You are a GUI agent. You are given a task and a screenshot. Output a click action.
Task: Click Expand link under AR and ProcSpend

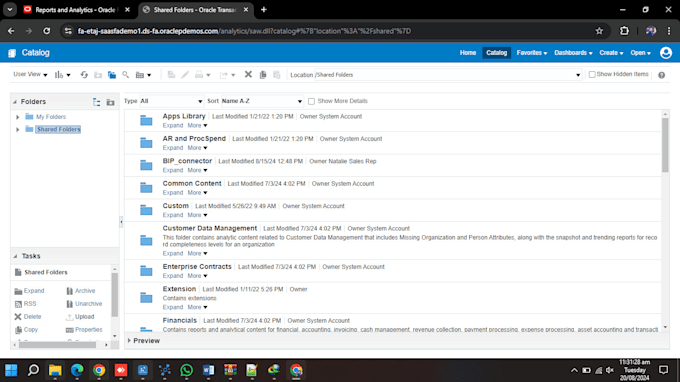click(173, 148)
